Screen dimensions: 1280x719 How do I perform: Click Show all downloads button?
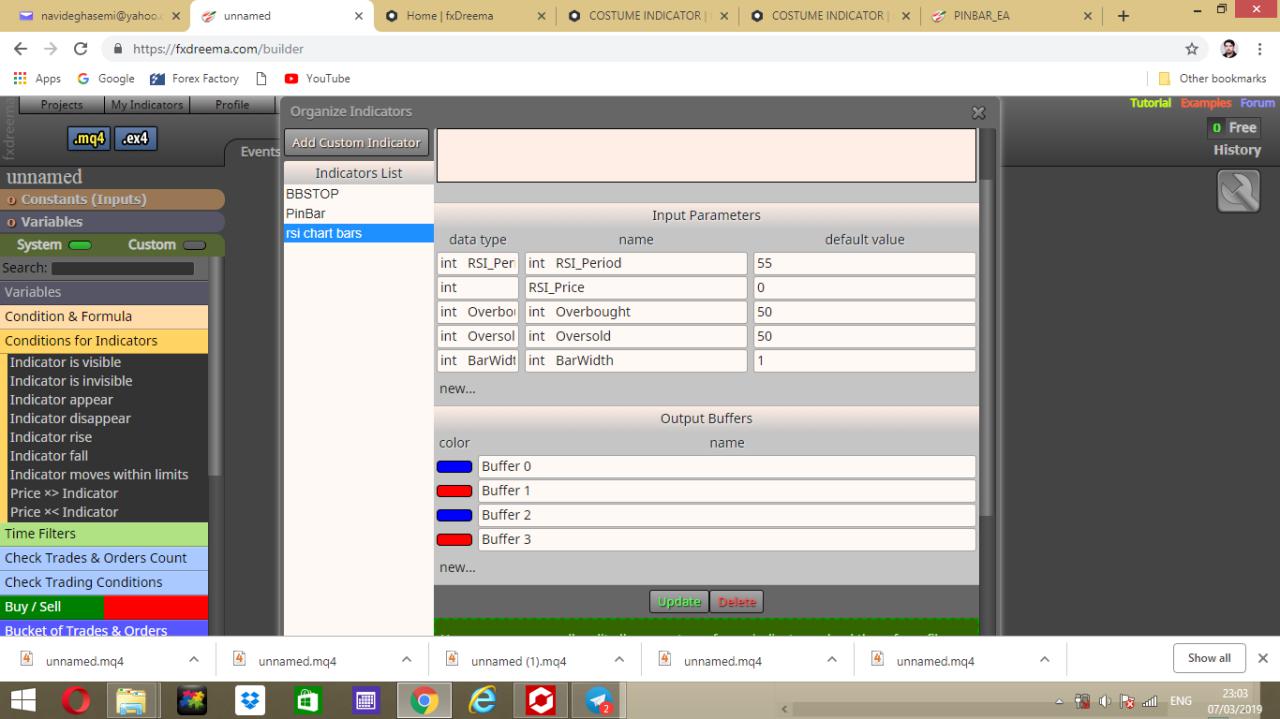(x=1209, y=658)
